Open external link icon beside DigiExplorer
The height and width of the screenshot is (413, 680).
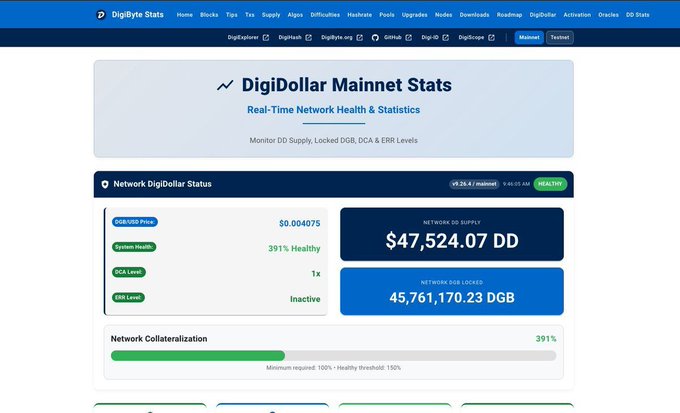[x=266, y=38]
